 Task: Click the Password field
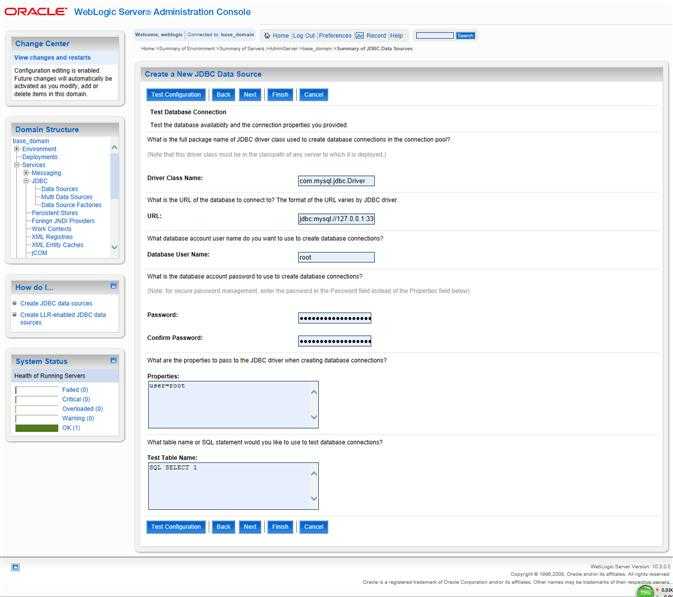click(335, 318)
